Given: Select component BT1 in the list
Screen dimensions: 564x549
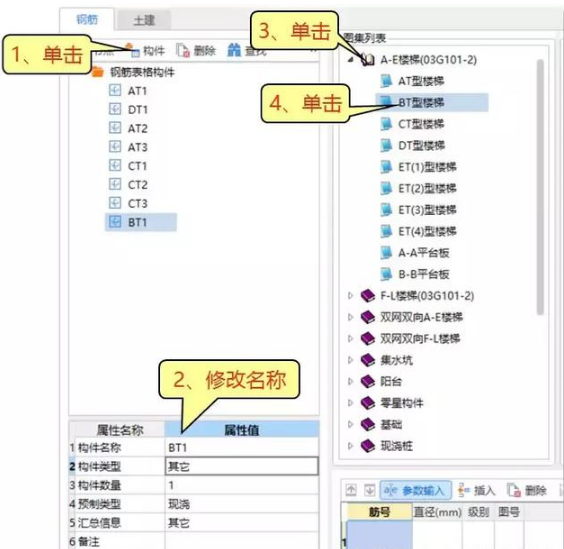Looking at the screenshot, I should [141, 222].
